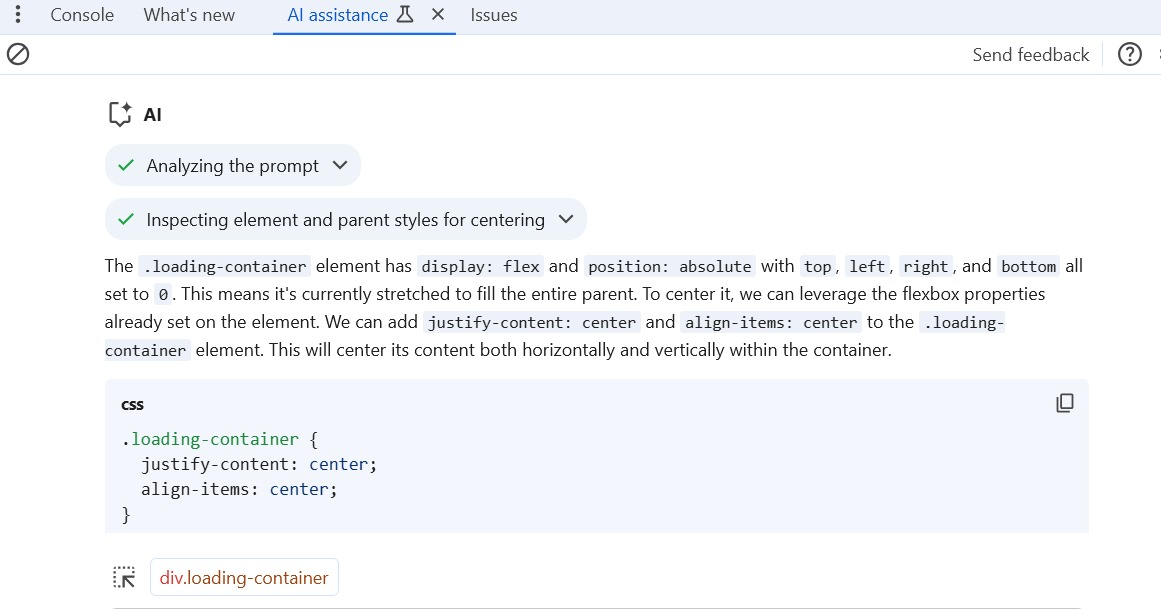
Task: Expand Inspecting element and parent styles step
Action: 346,219
